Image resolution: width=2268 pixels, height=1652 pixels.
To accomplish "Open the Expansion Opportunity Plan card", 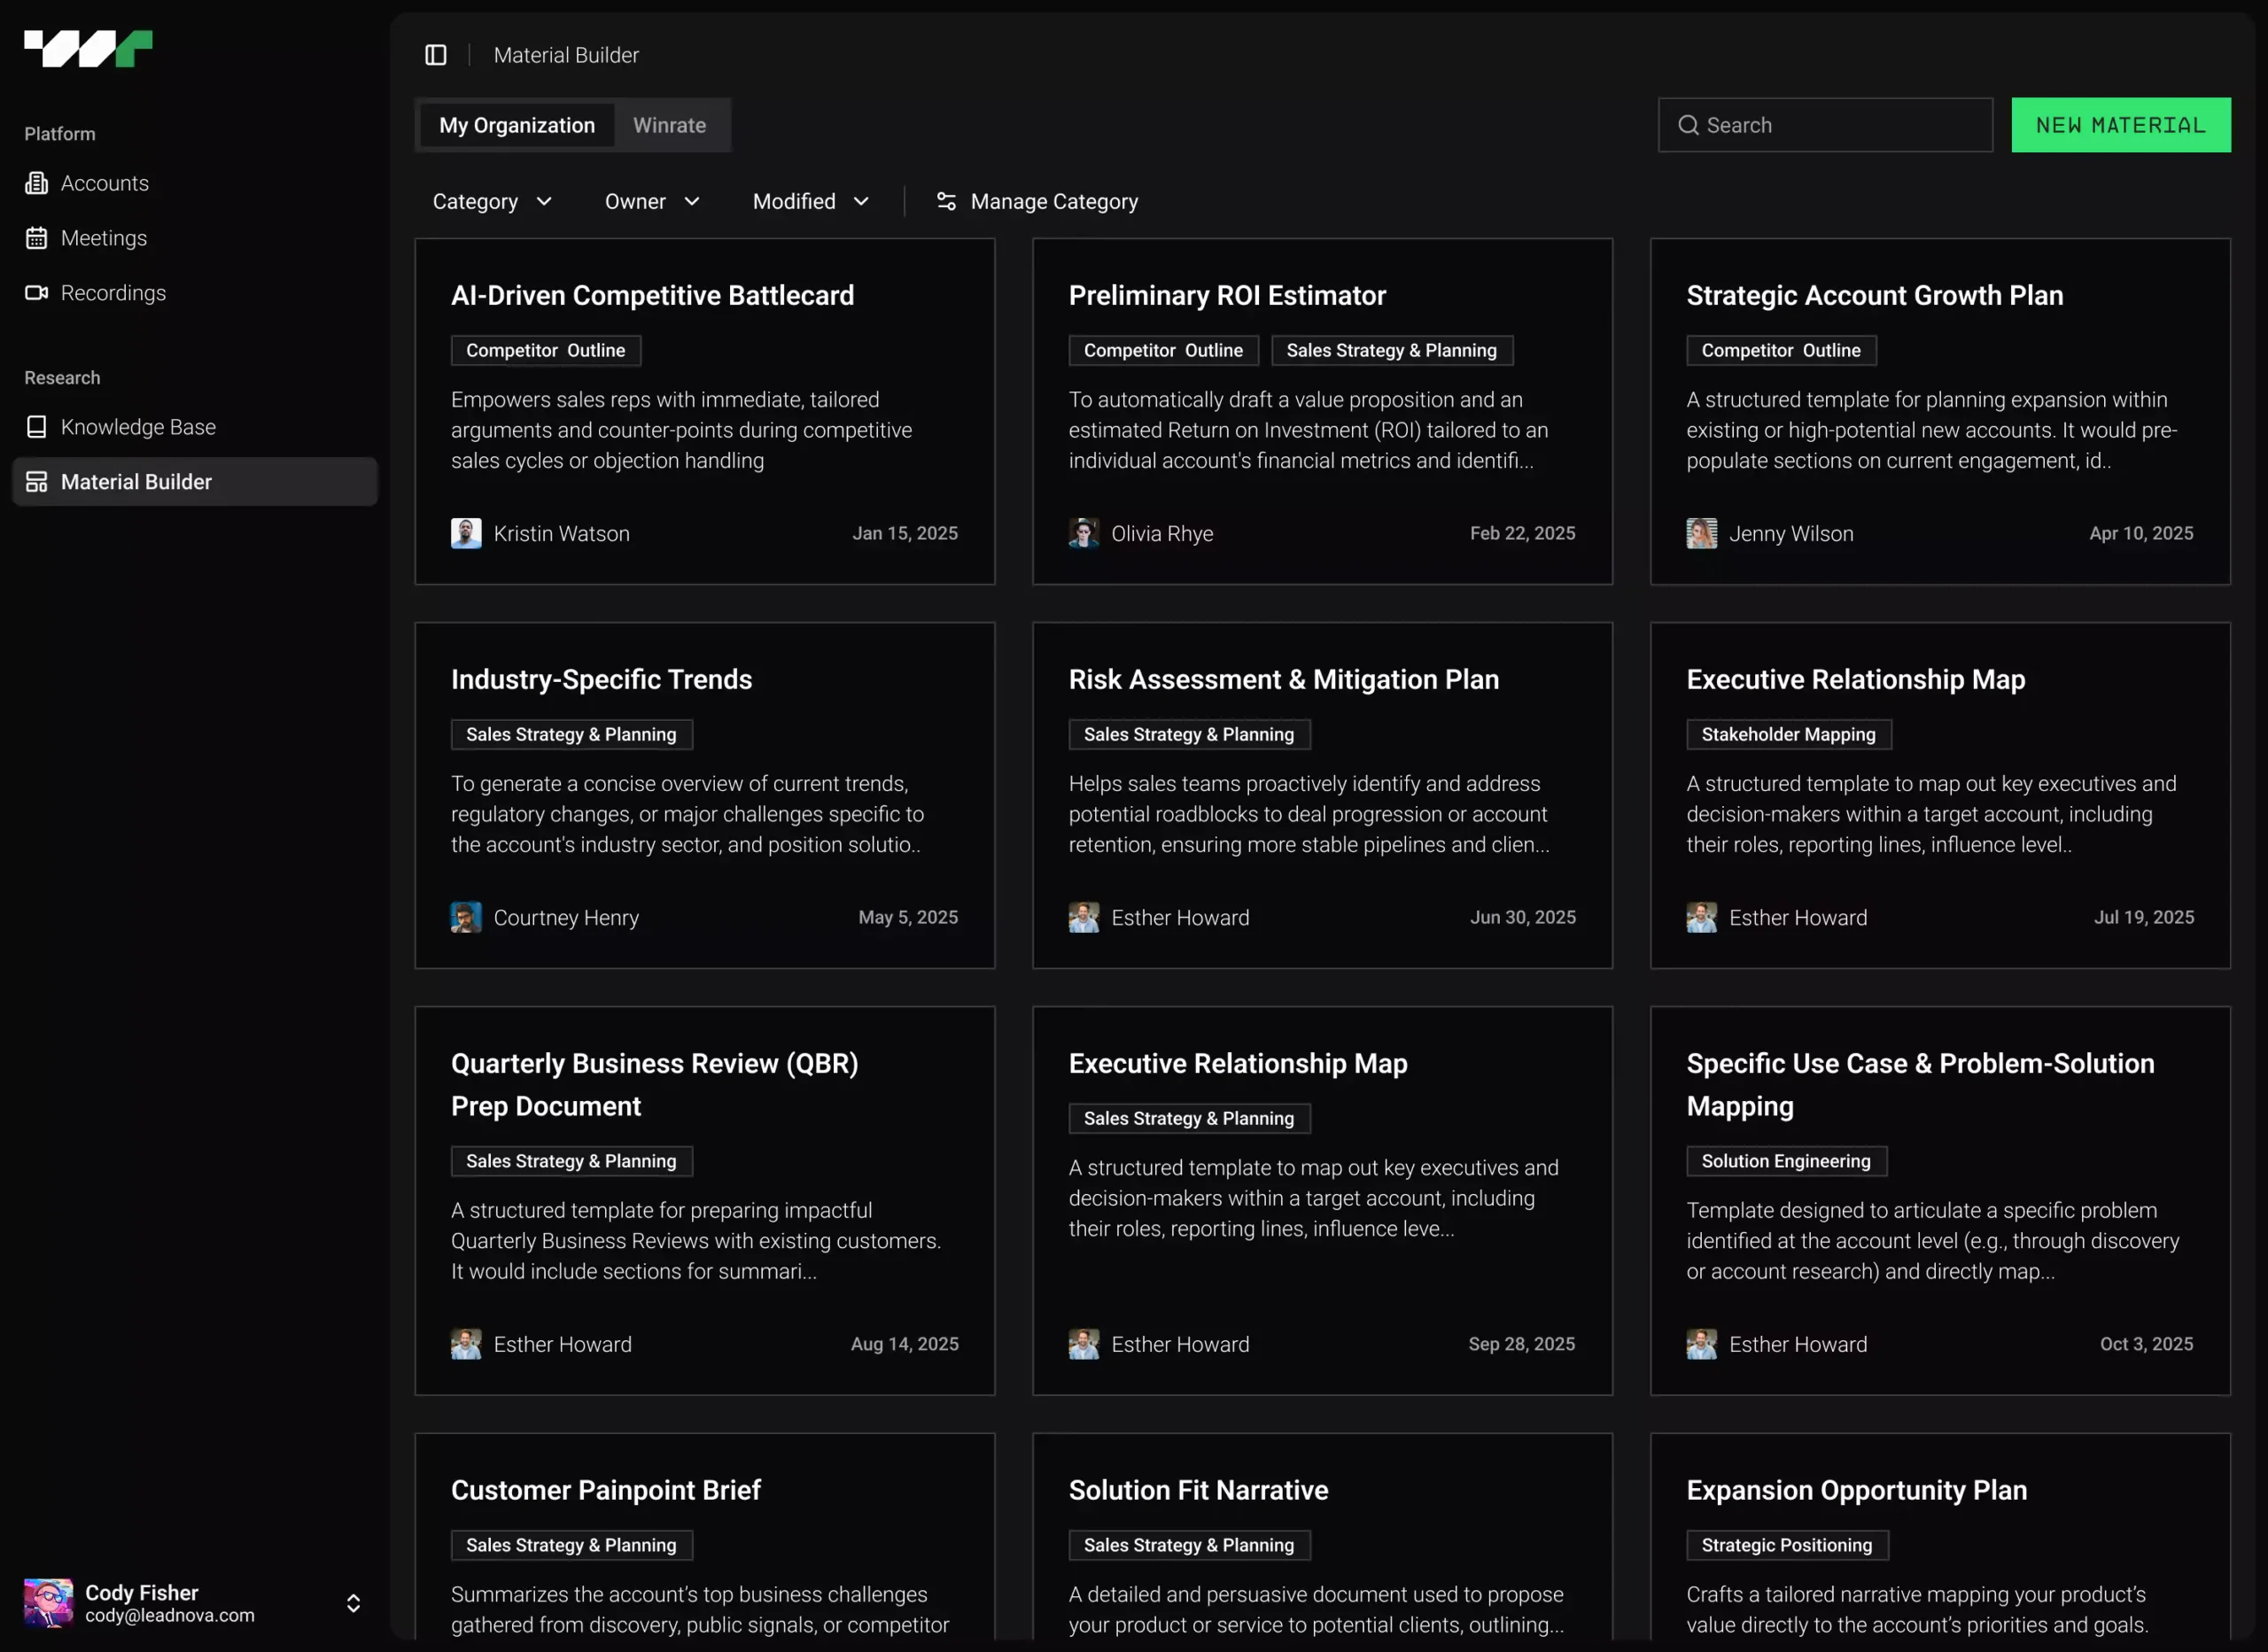I will click(1940, 1536).
